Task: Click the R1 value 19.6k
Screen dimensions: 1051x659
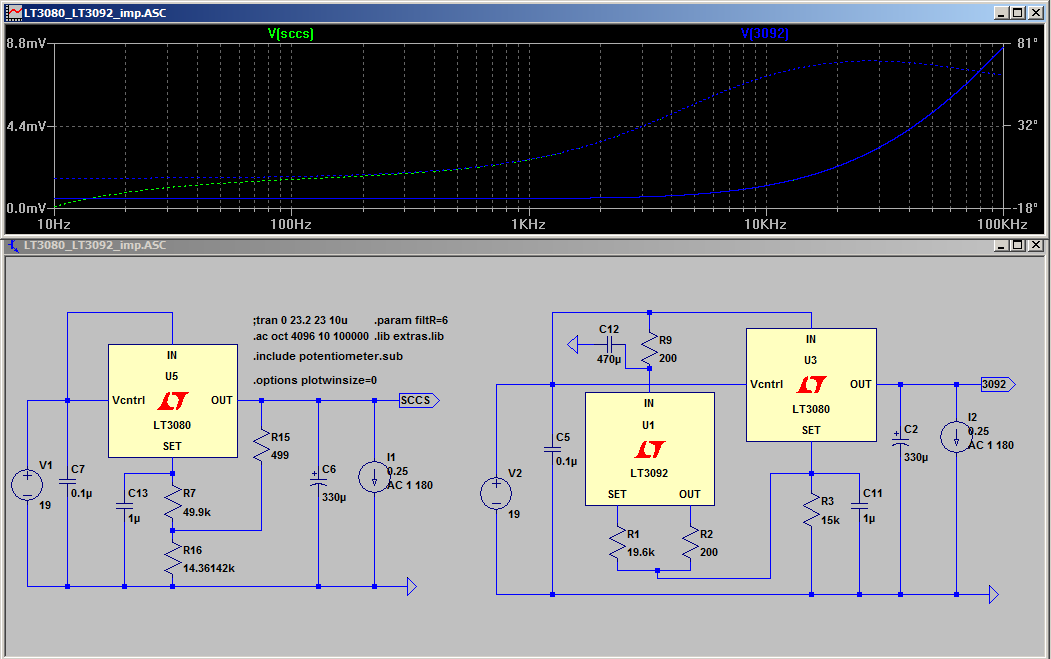Action: 641,552
